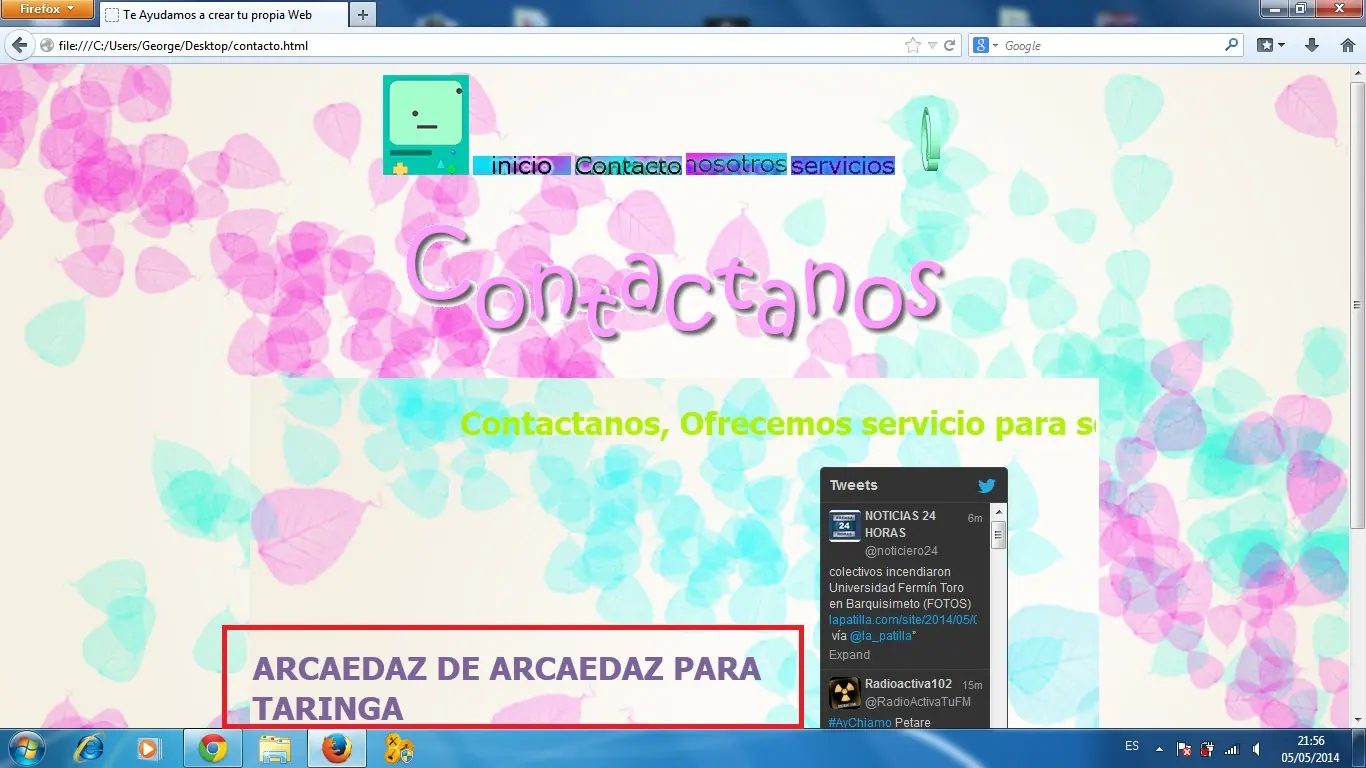
Task: Bookmark this page with the star icon
Action: click(912, 45)
